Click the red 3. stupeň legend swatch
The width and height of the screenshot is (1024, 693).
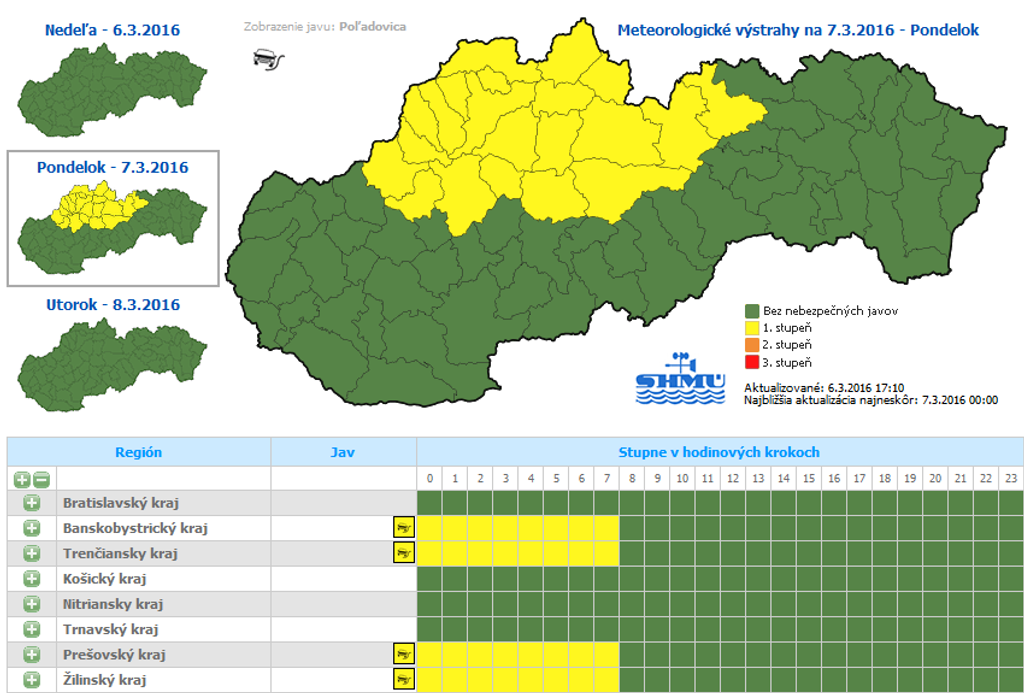(753, 362)
